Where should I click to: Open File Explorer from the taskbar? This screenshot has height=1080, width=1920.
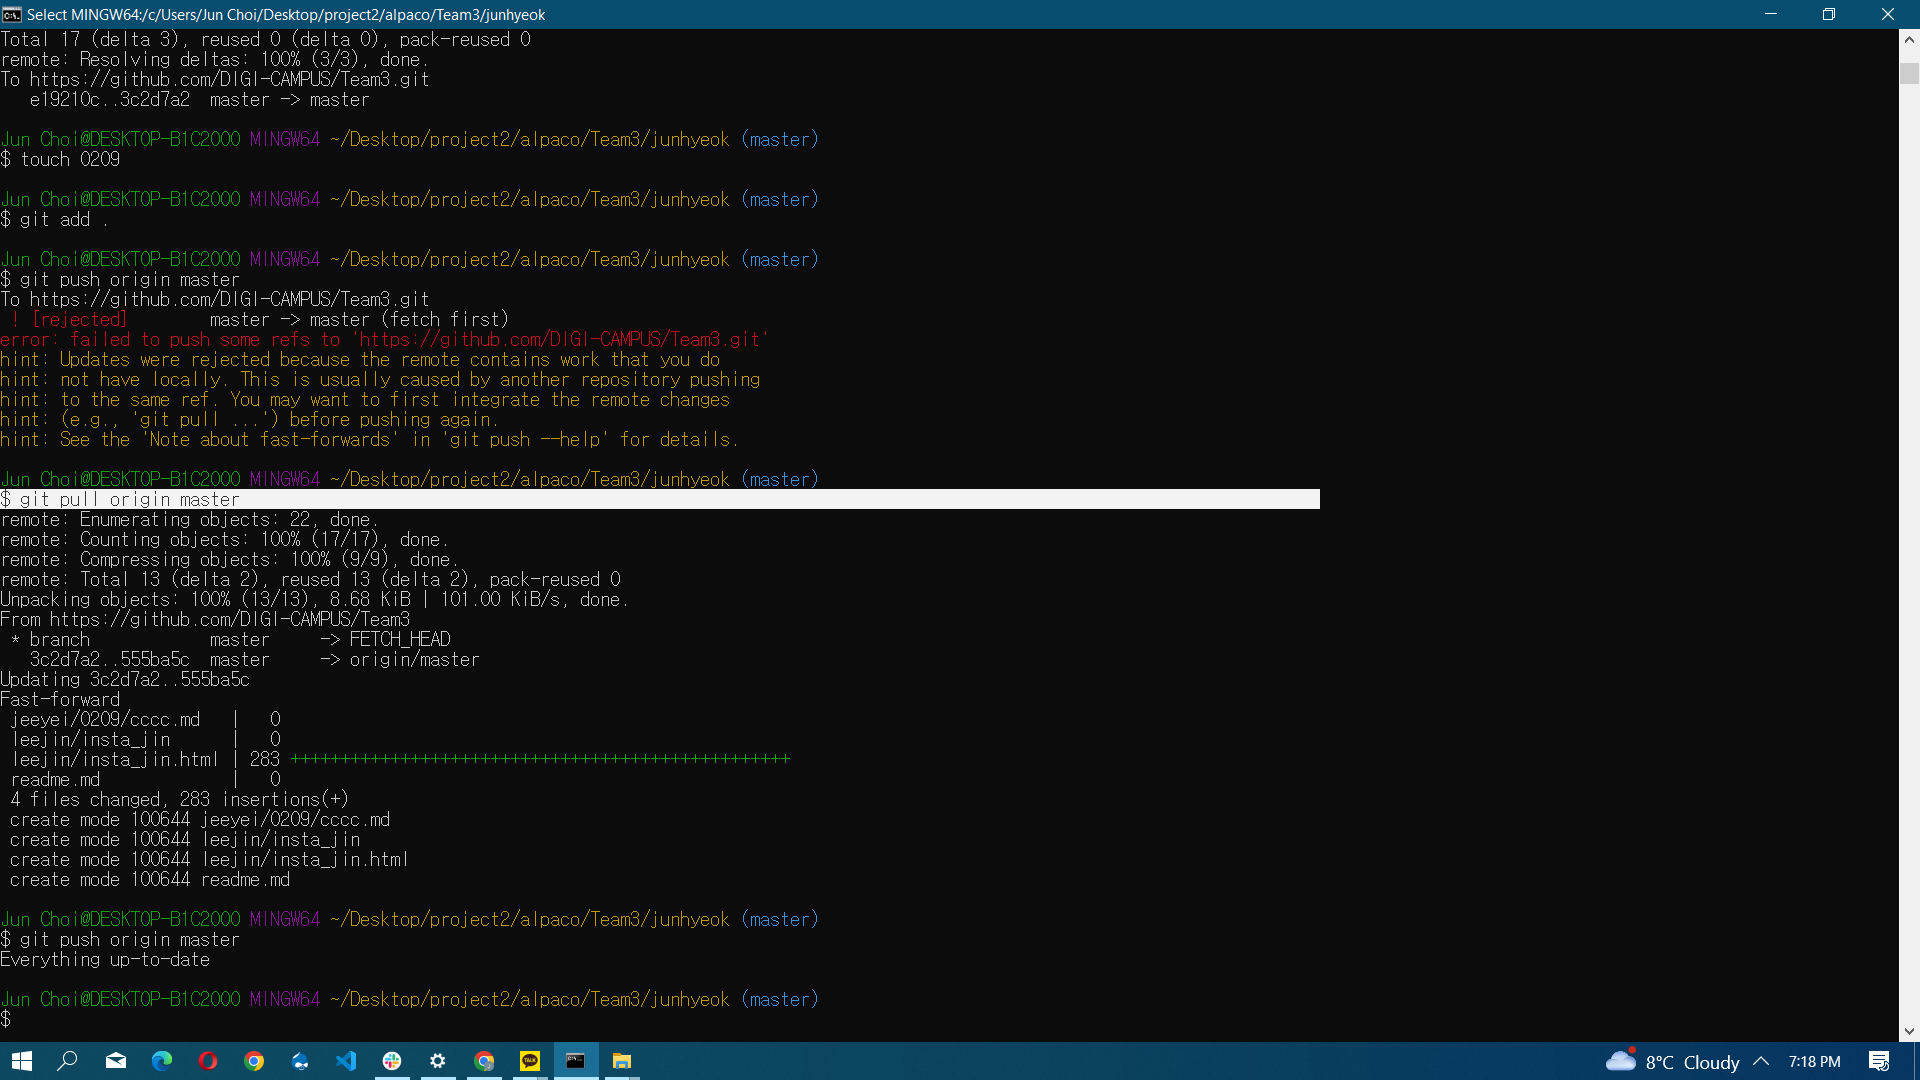pyautogui.click(x=621, y=1061)
